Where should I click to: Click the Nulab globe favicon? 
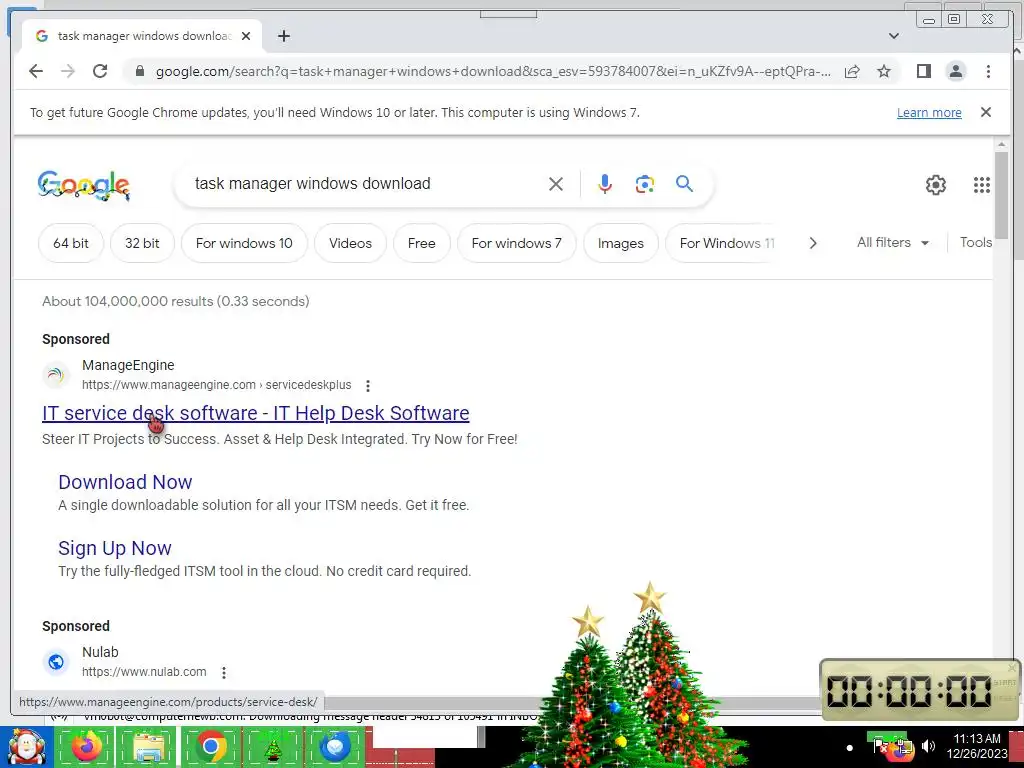click(56, 662)
